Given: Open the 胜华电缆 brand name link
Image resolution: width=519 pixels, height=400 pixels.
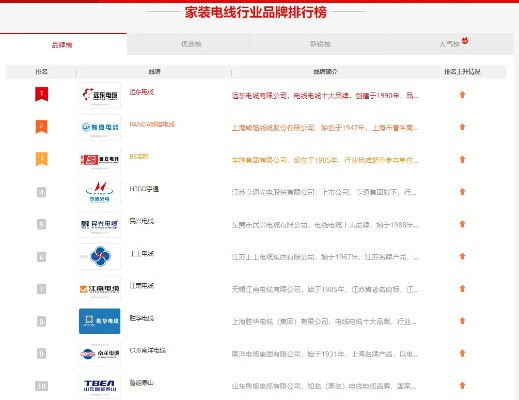Looking at the screenshot, I should point(142,318).
